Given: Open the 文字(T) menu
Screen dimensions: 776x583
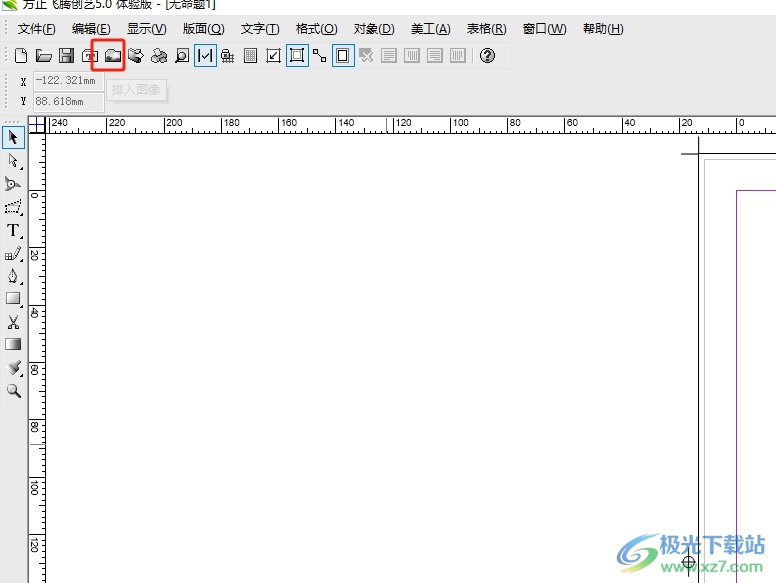Looking at the screenshot, I should 260,29.
